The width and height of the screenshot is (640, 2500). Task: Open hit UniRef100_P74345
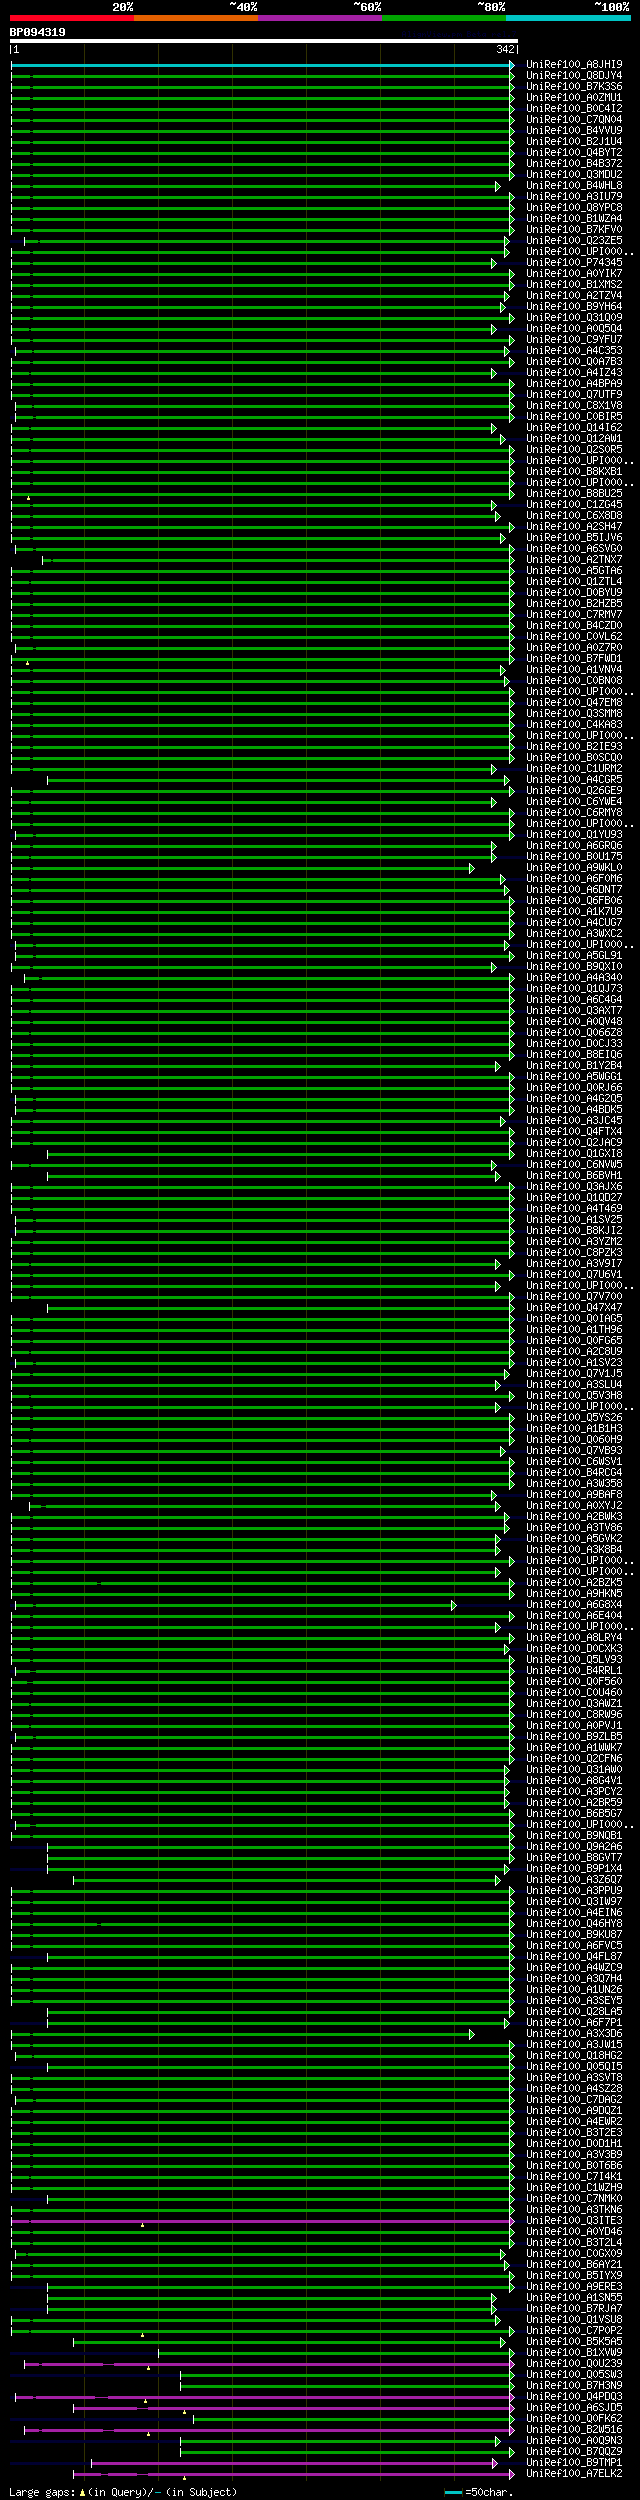574,263
